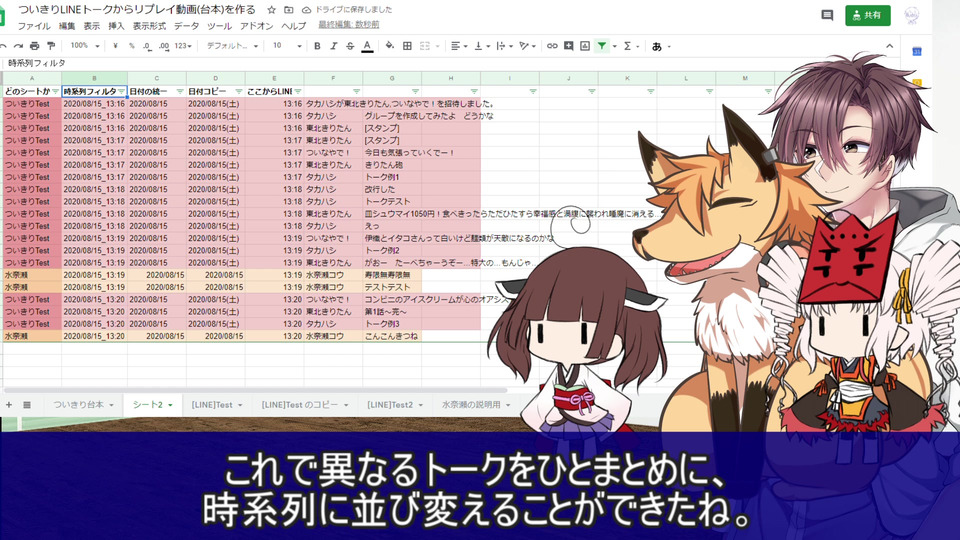Open filter on どのシートか column header
Image resolution: width=960 pixels, height=540 pixels.
(56, 91)
